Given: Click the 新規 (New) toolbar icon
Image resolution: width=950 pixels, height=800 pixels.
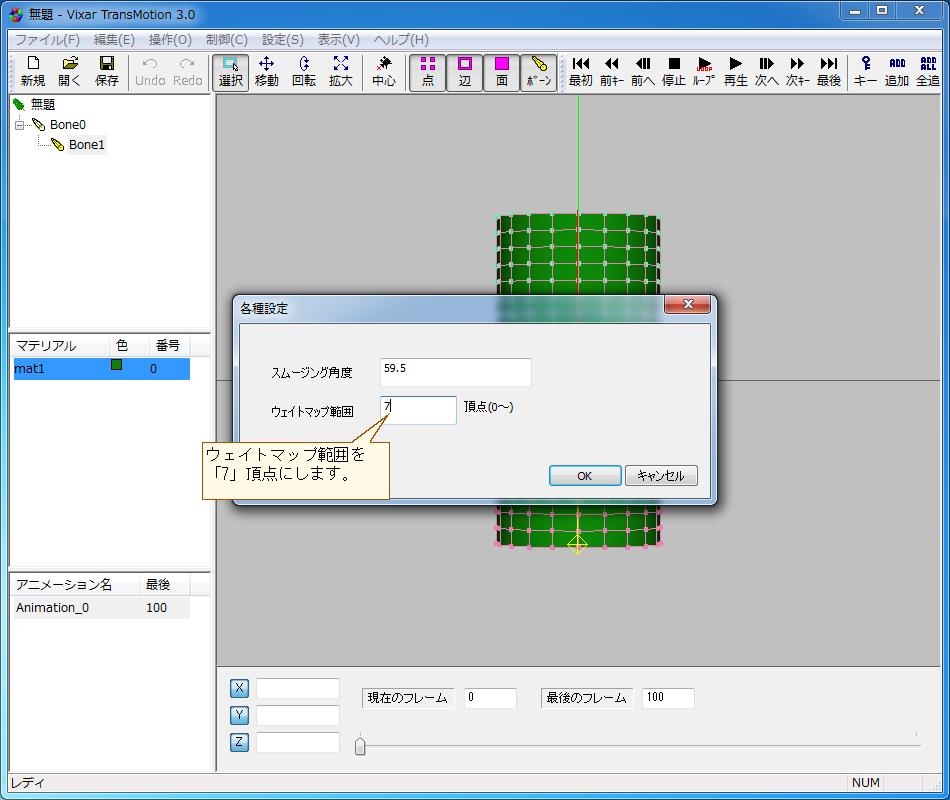Looking at the screenshot, I should [x=32, y=71].
